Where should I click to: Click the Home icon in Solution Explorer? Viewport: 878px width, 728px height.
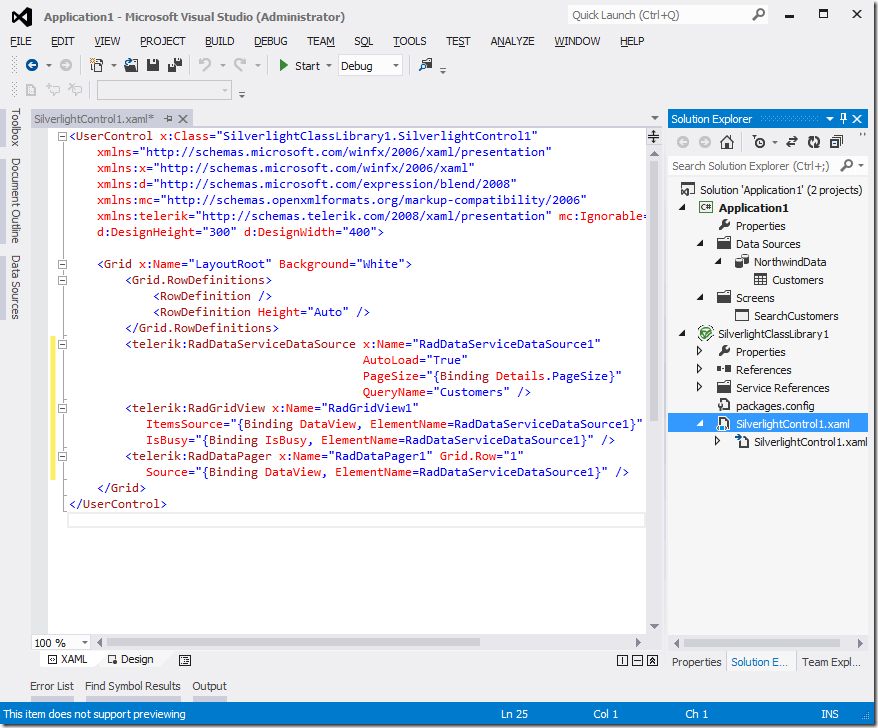(727, 142)
